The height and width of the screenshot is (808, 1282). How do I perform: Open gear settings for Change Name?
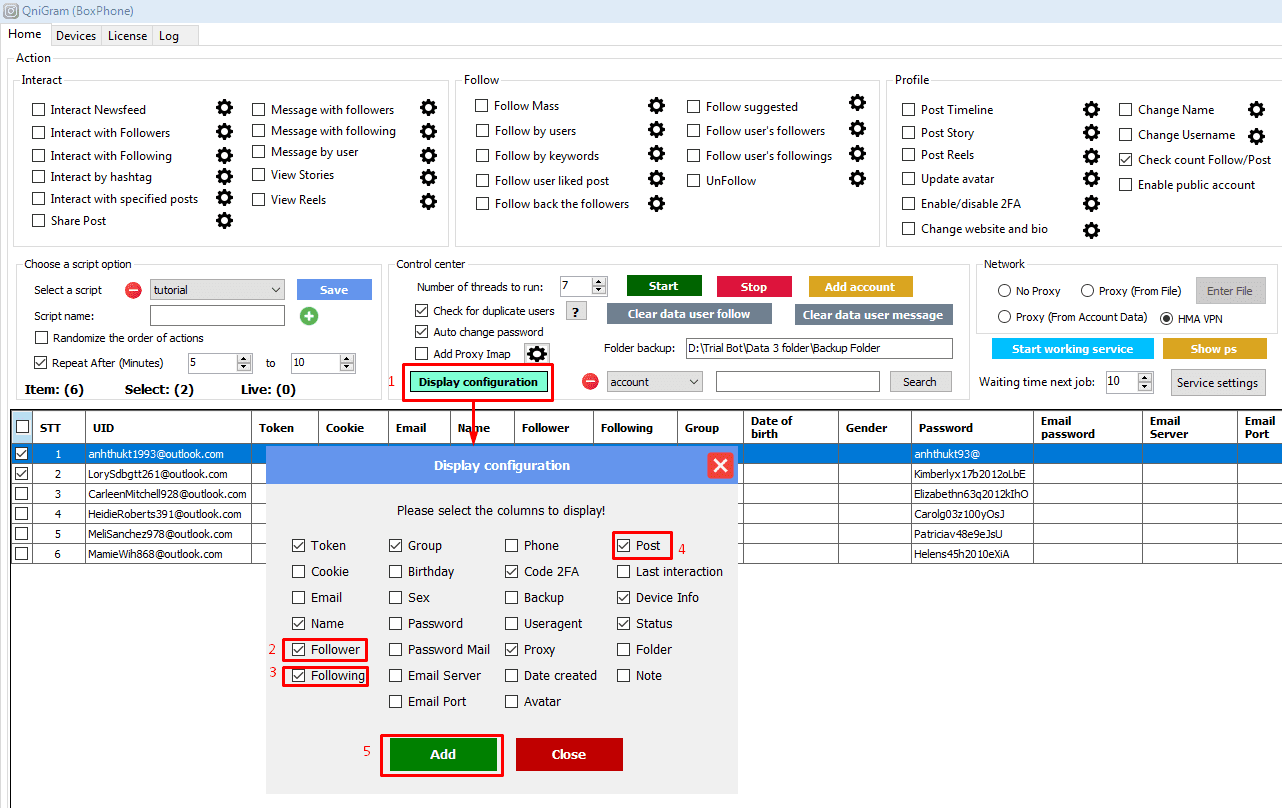1256,110
